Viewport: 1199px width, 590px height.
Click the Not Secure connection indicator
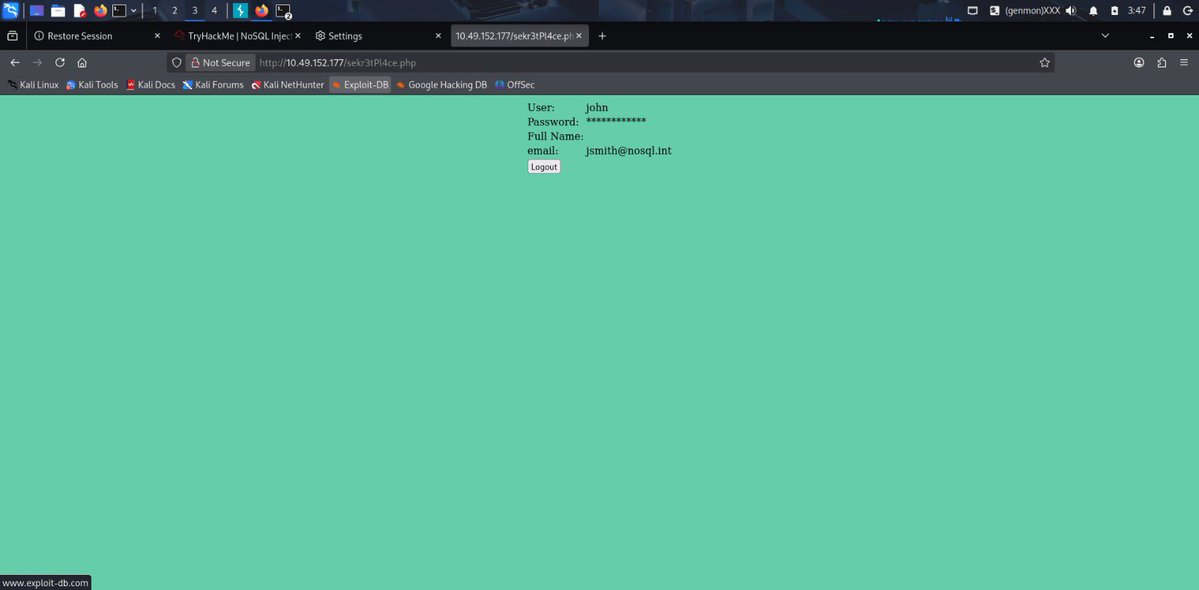220,63
